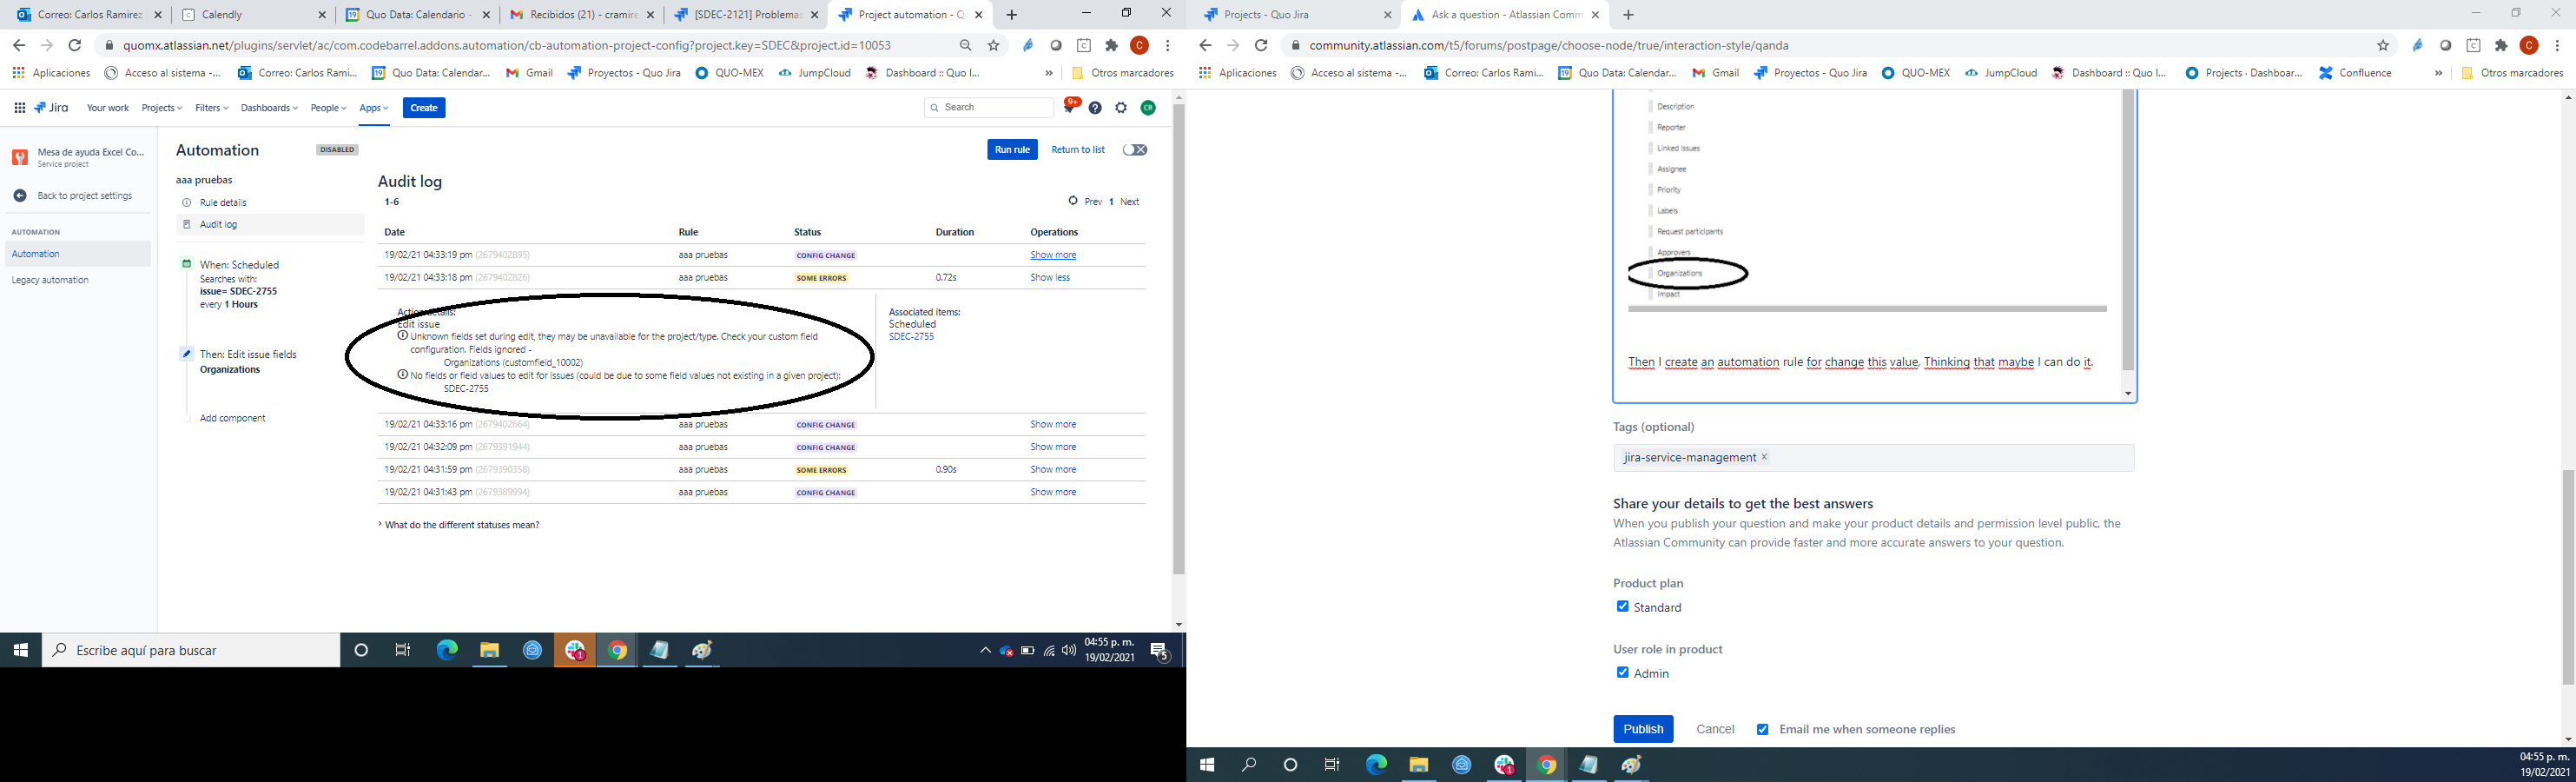Click the Run rule button

click(1012, 150)
